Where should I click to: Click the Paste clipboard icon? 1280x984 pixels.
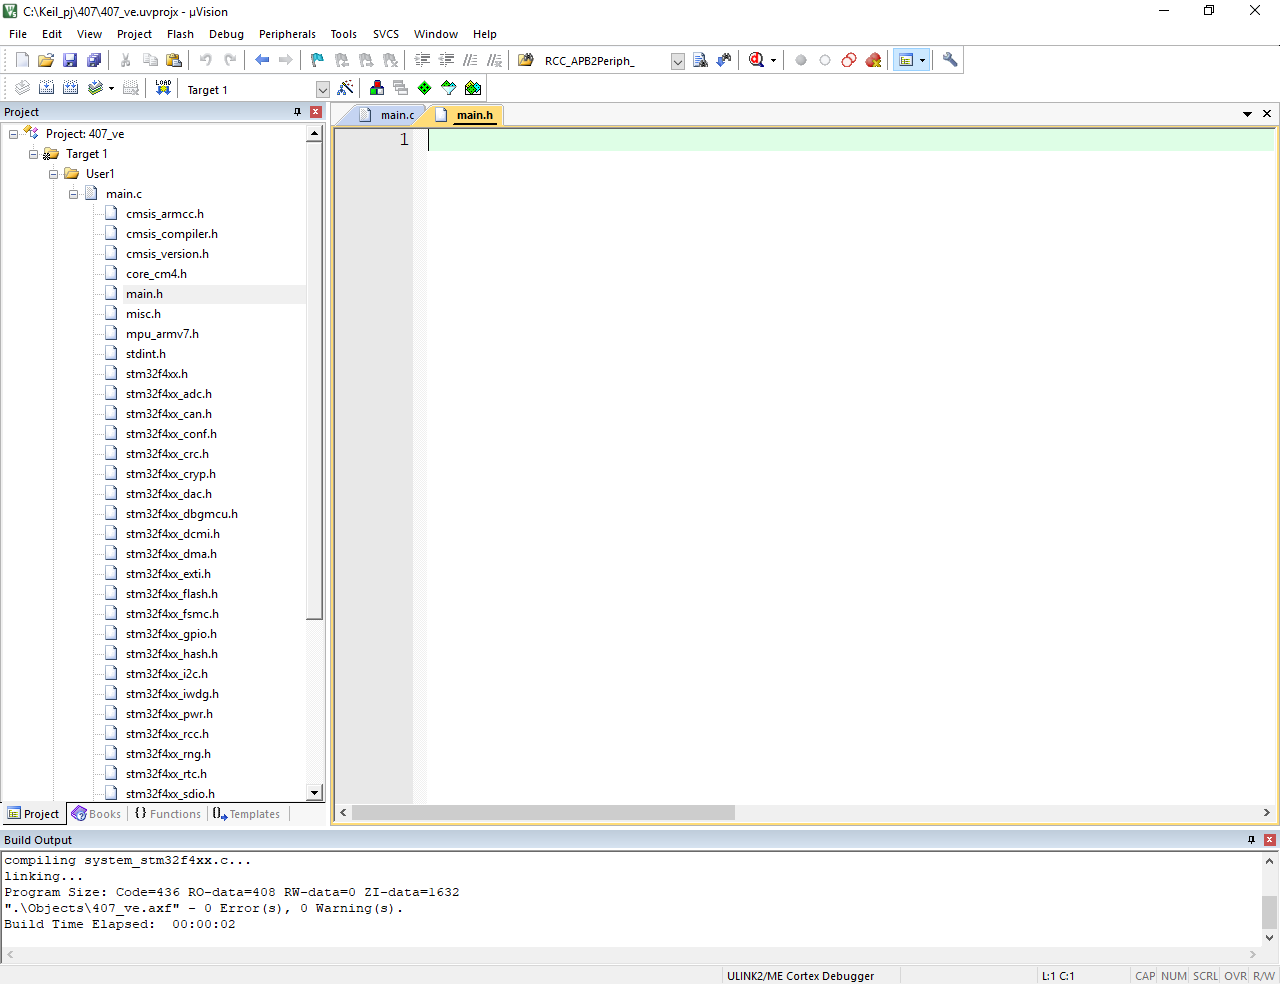pos(174,60)
